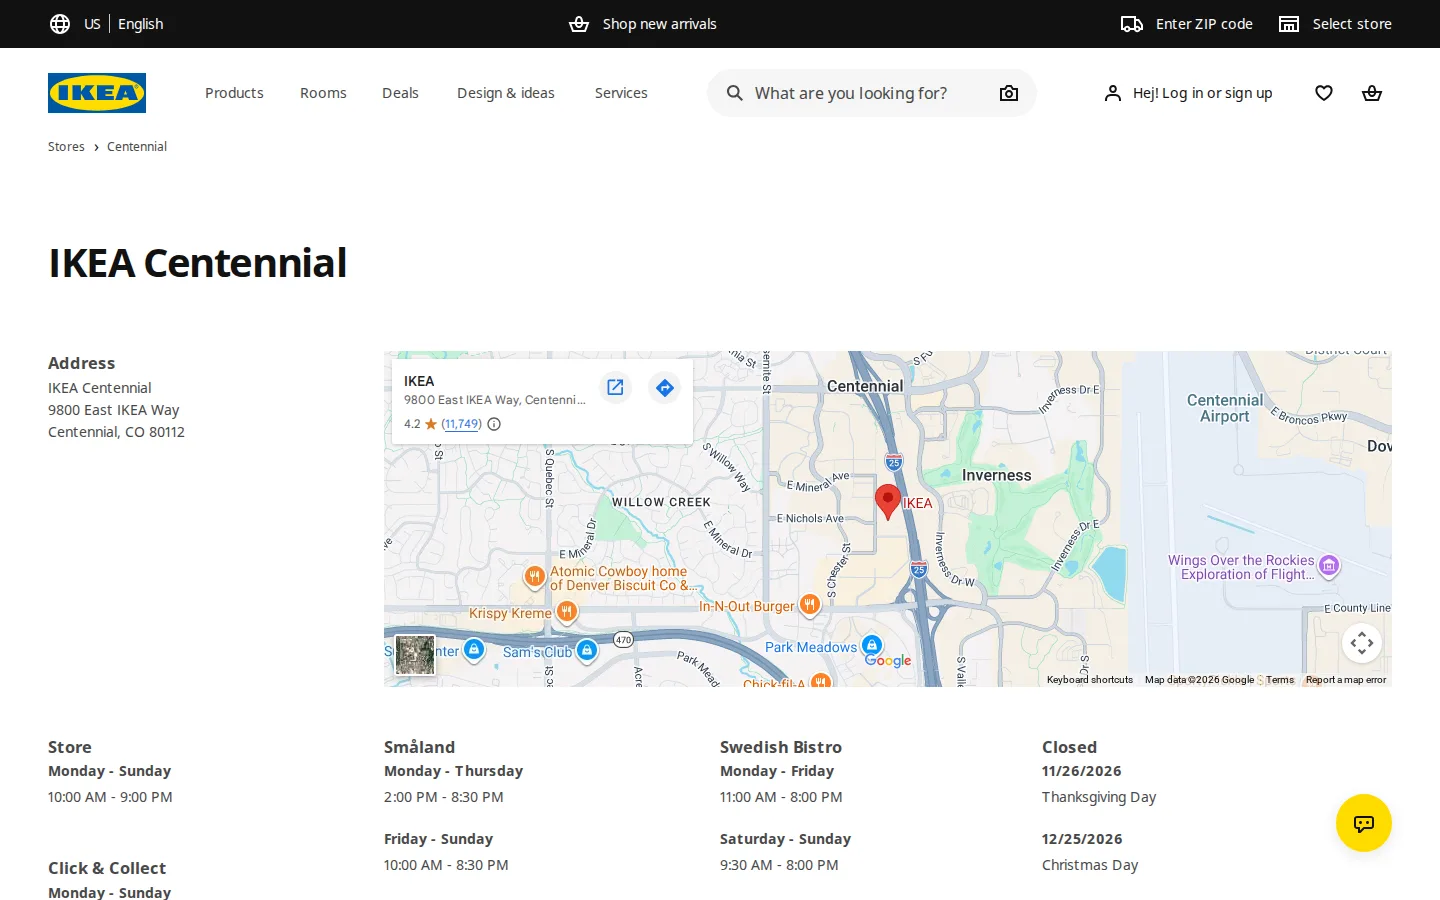Click the In-N-Out Burger marker

pos(810,604)
